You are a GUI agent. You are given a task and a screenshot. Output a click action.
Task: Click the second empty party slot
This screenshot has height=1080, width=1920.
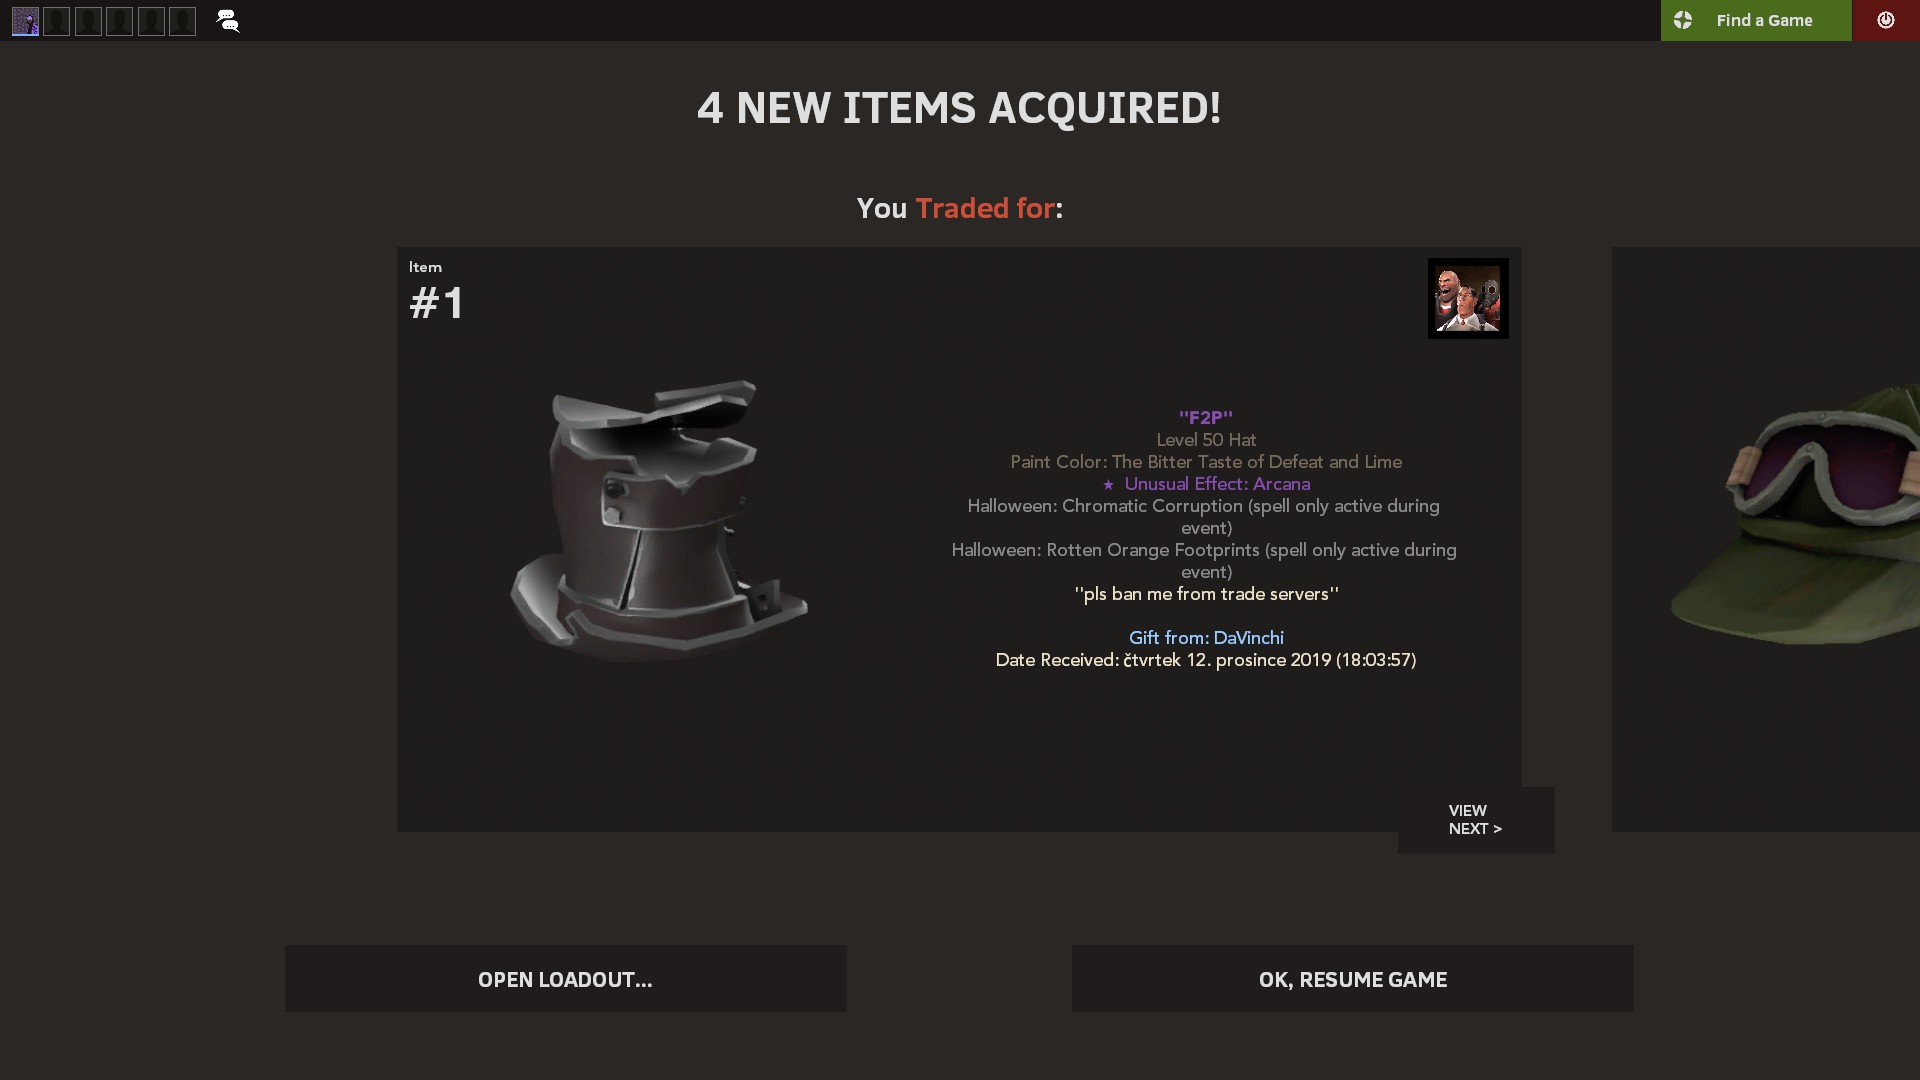pyautogui.click(x=88, y=21)
